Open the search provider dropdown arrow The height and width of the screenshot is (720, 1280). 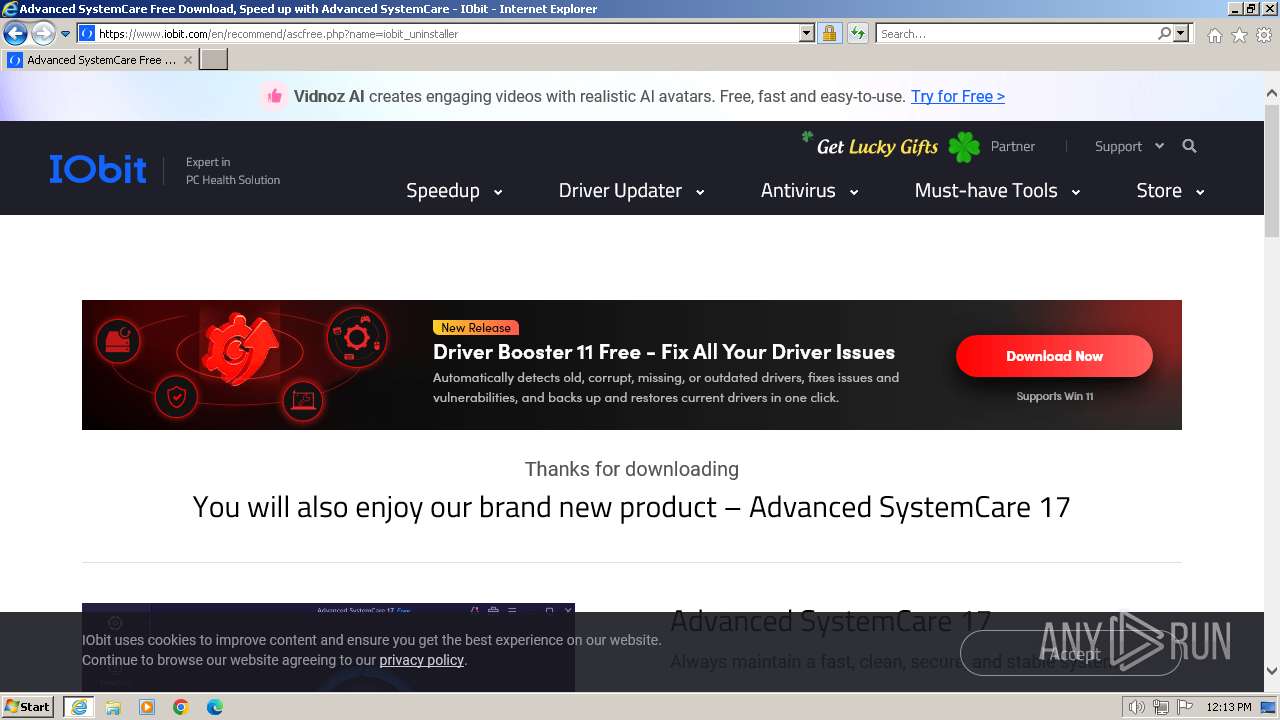tap(1181, 33)
